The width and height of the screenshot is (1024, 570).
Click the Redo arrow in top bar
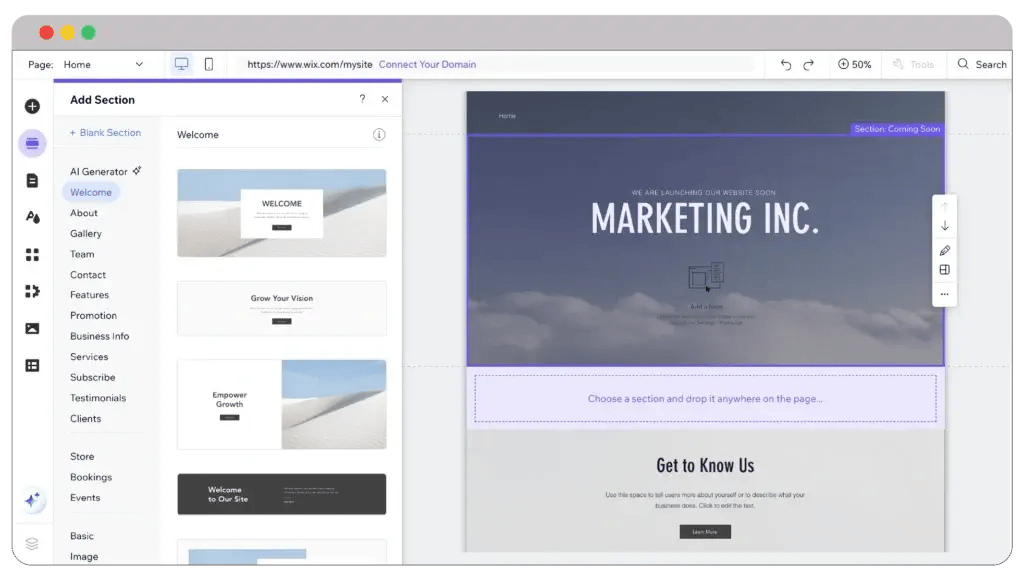point(809,64)
